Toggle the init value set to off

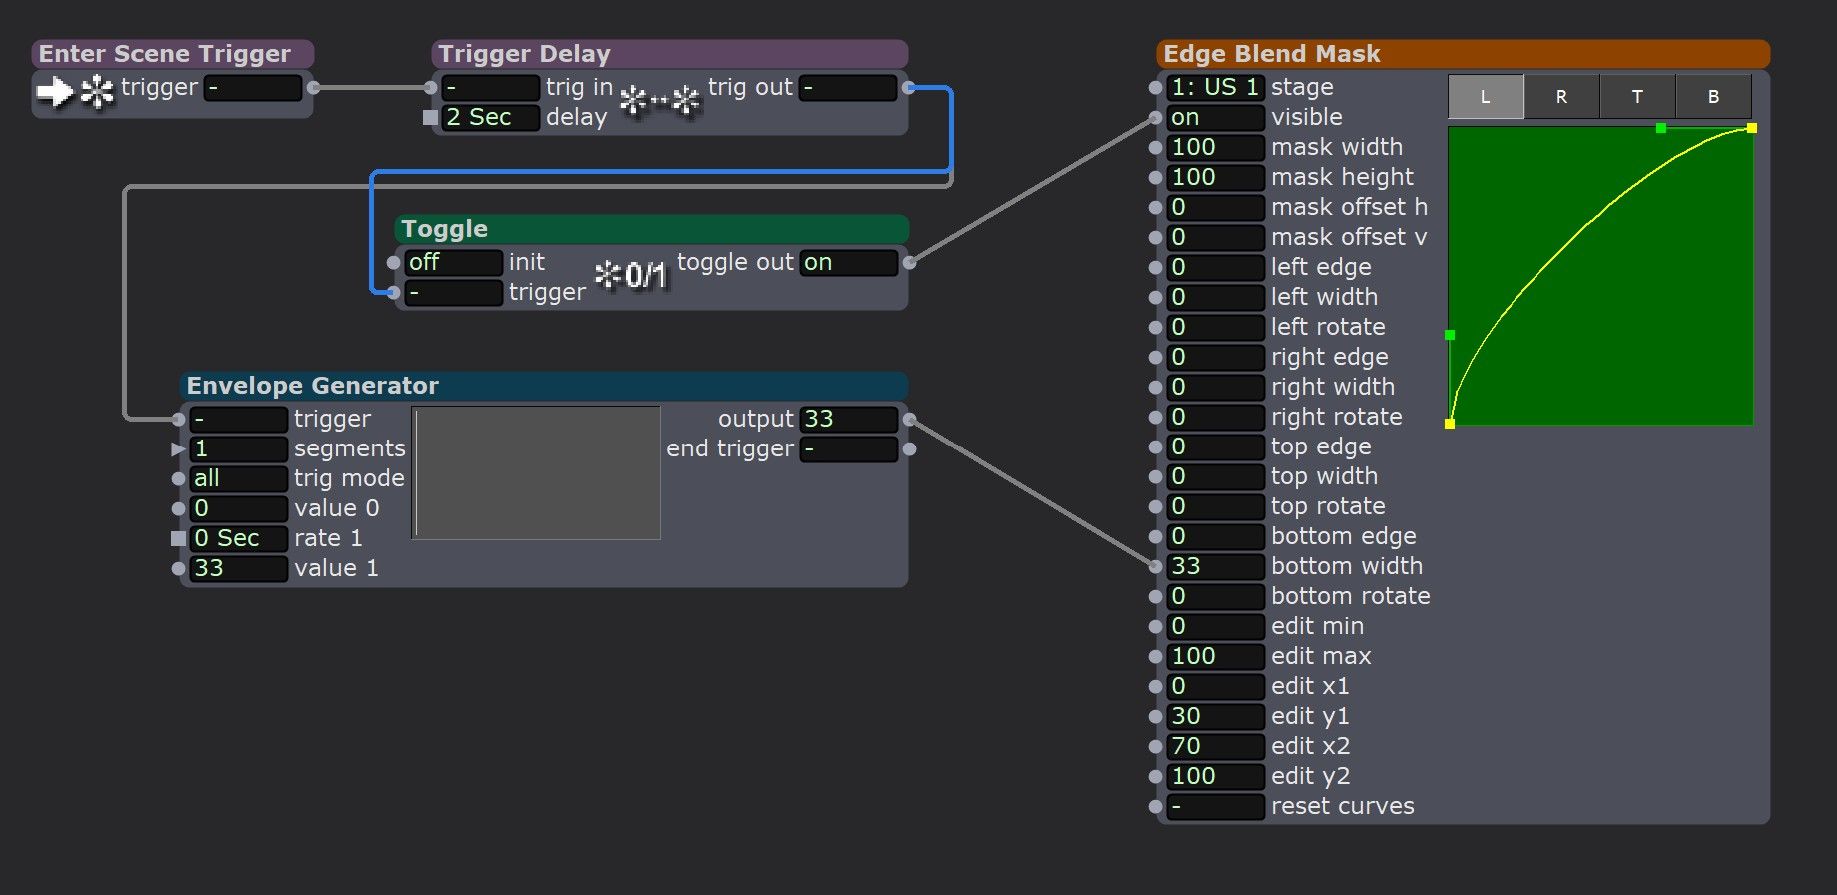click(452, 263)
